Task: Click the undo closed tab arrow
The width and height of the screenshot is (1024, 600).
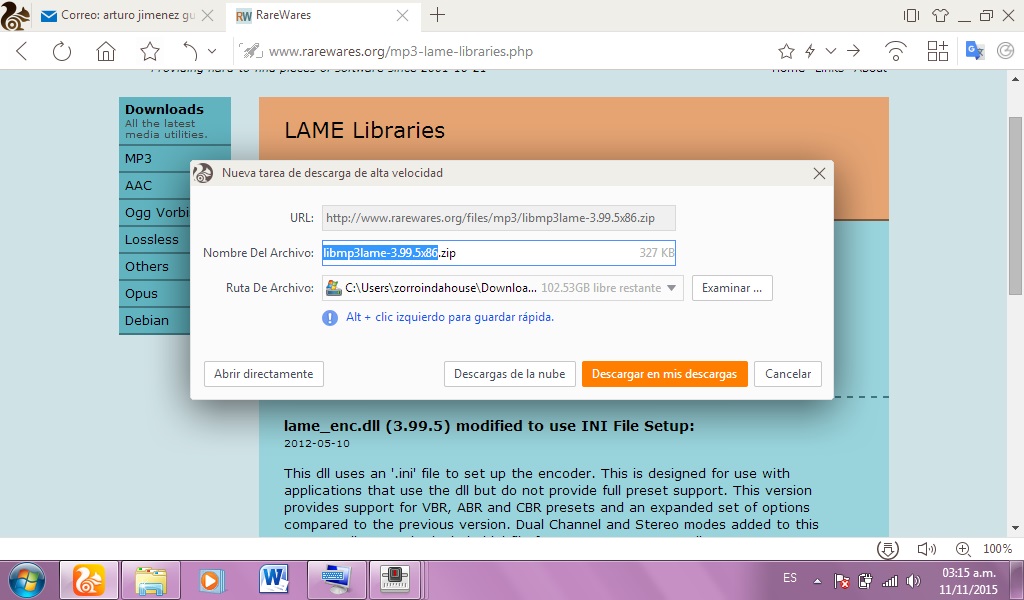Action: 190,51
